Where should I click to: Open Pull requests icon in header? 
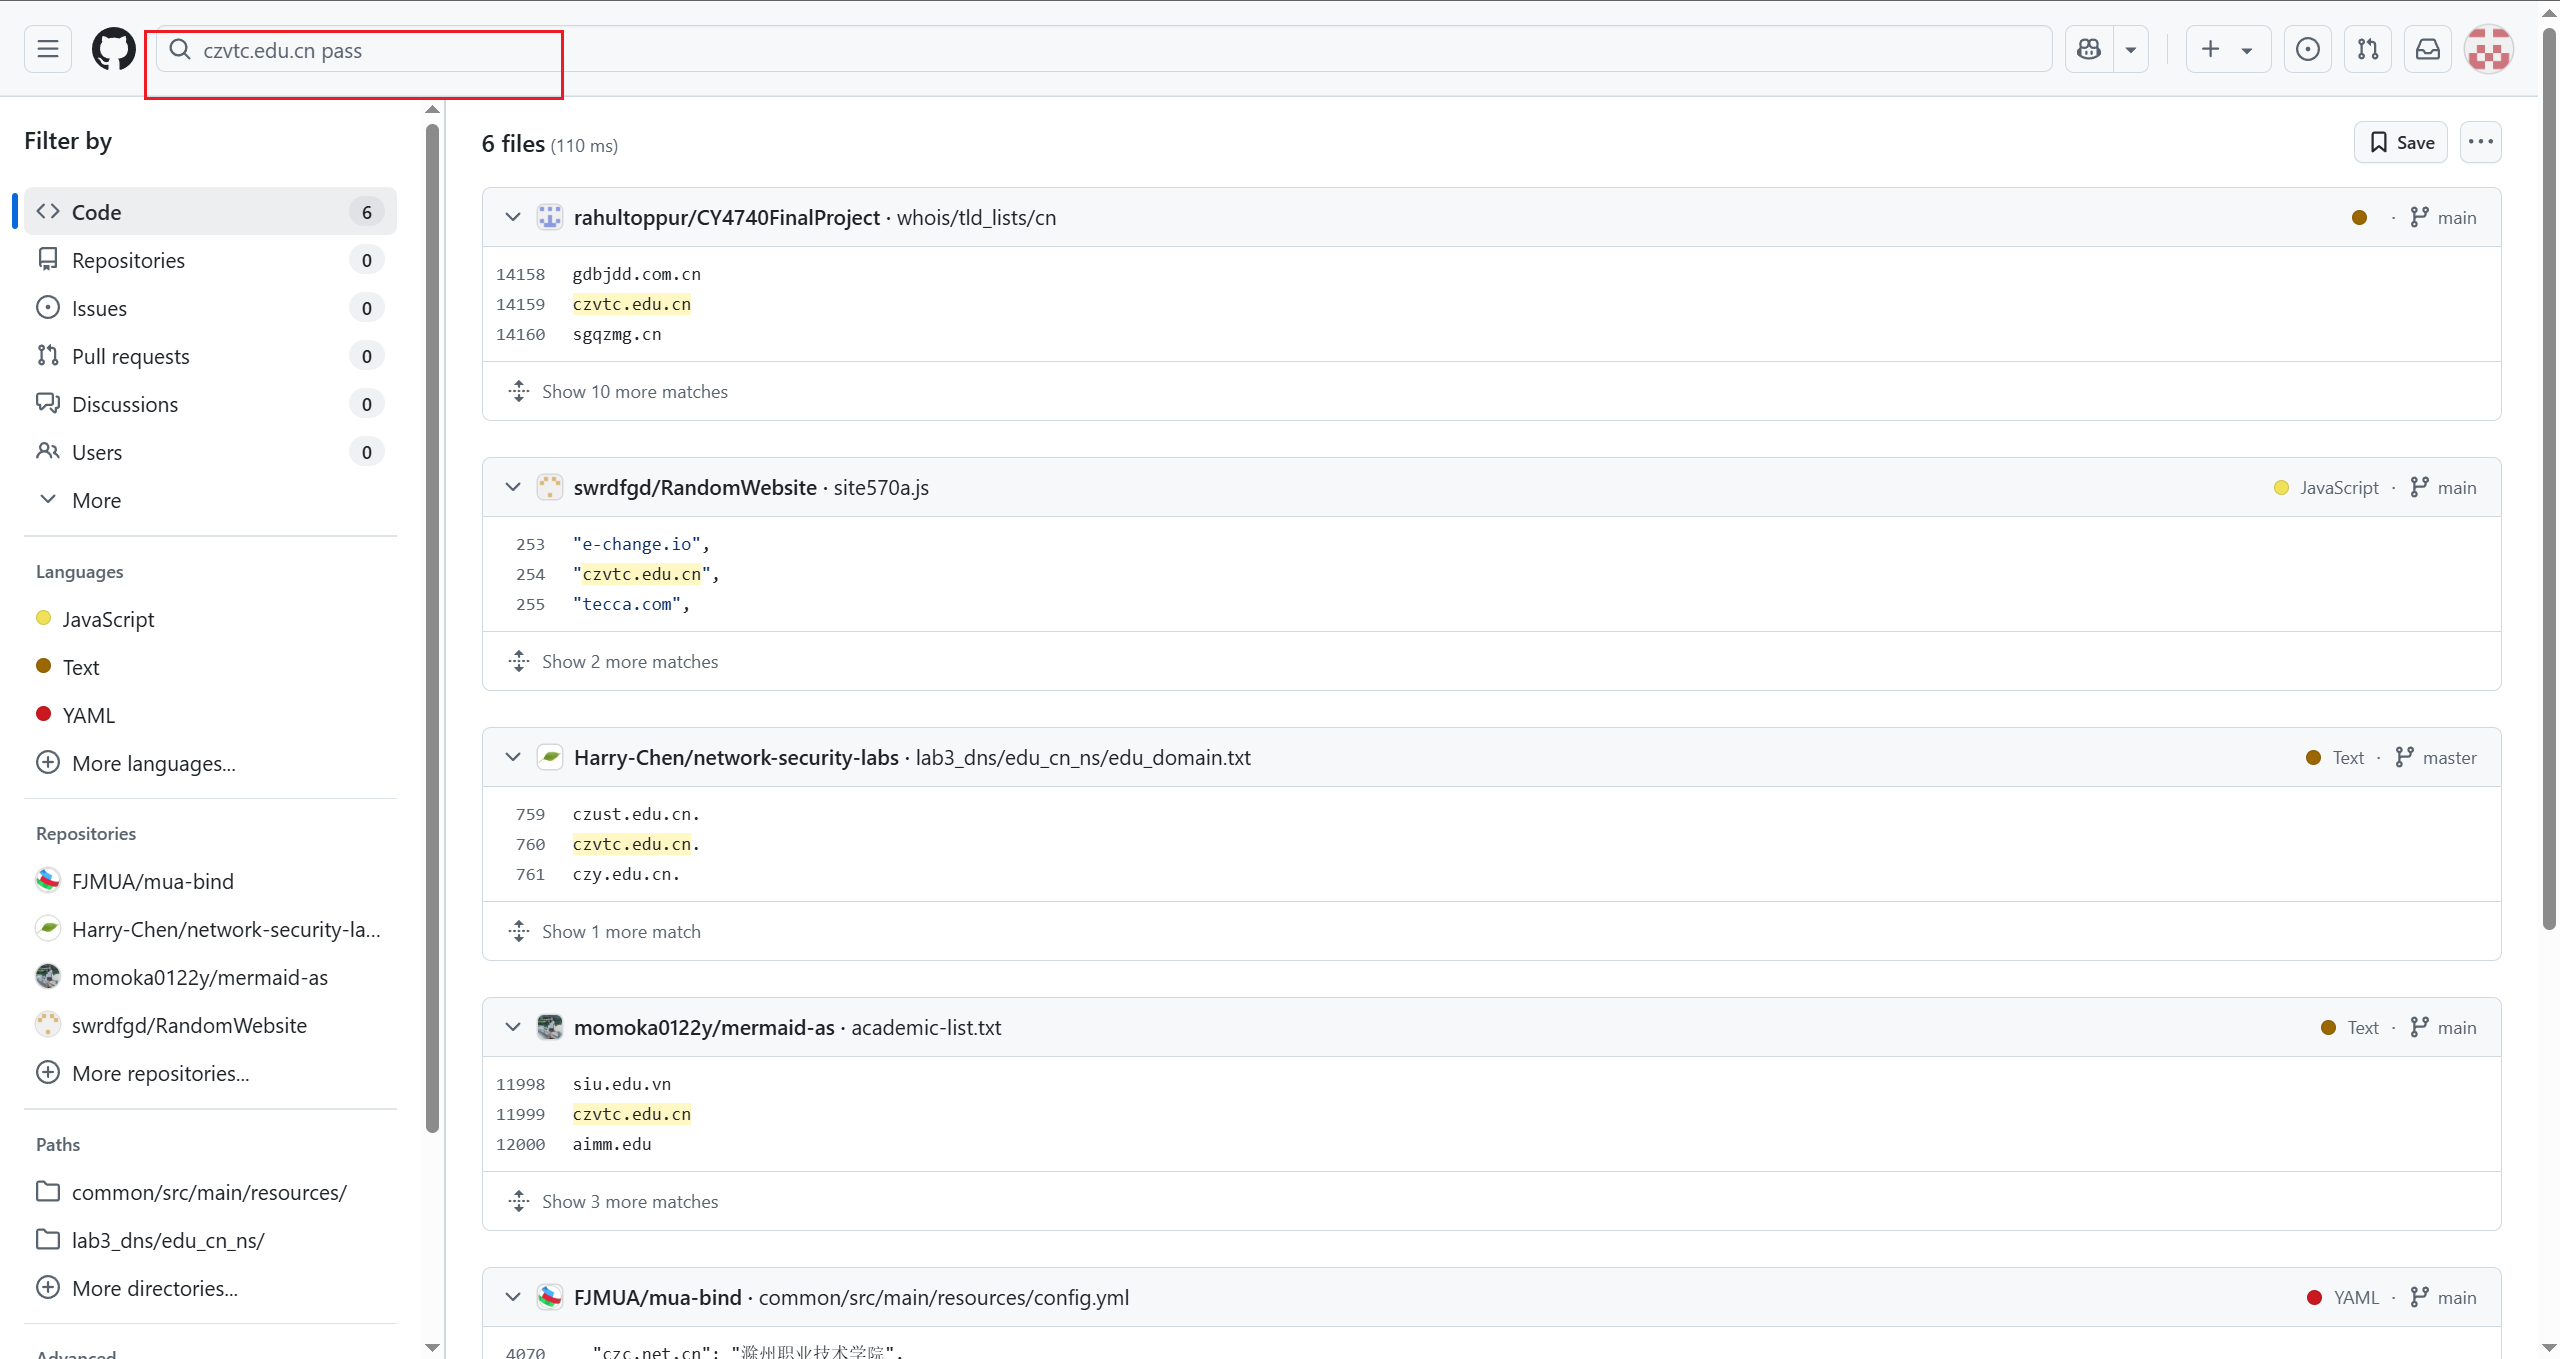(2367, 49)
